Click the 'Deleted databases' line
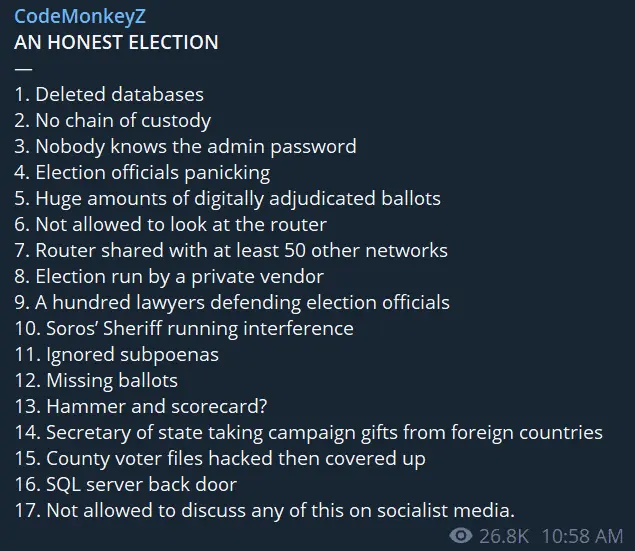 click(x=109, y=95)
